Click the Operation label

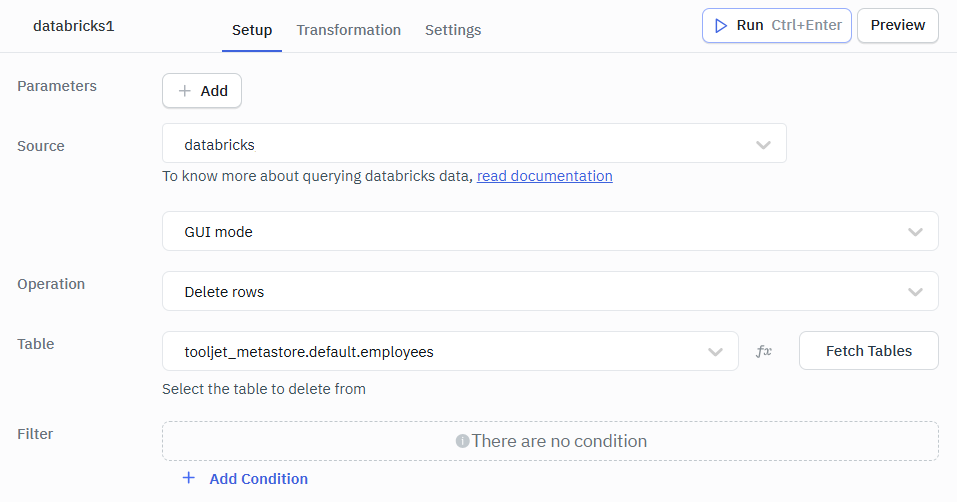click(51, 284)
